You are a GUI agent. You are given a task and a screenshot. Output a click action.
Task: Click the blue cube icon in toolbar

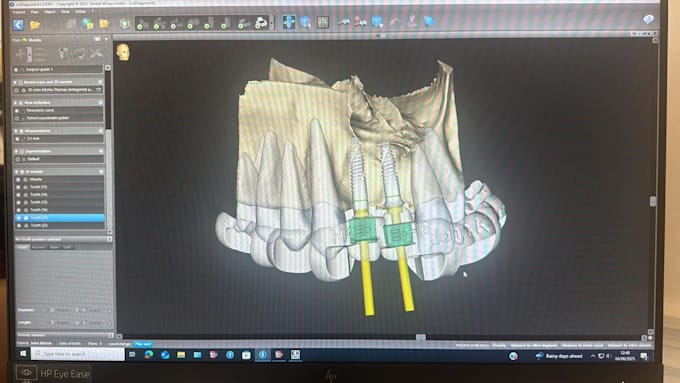[377, 21]
